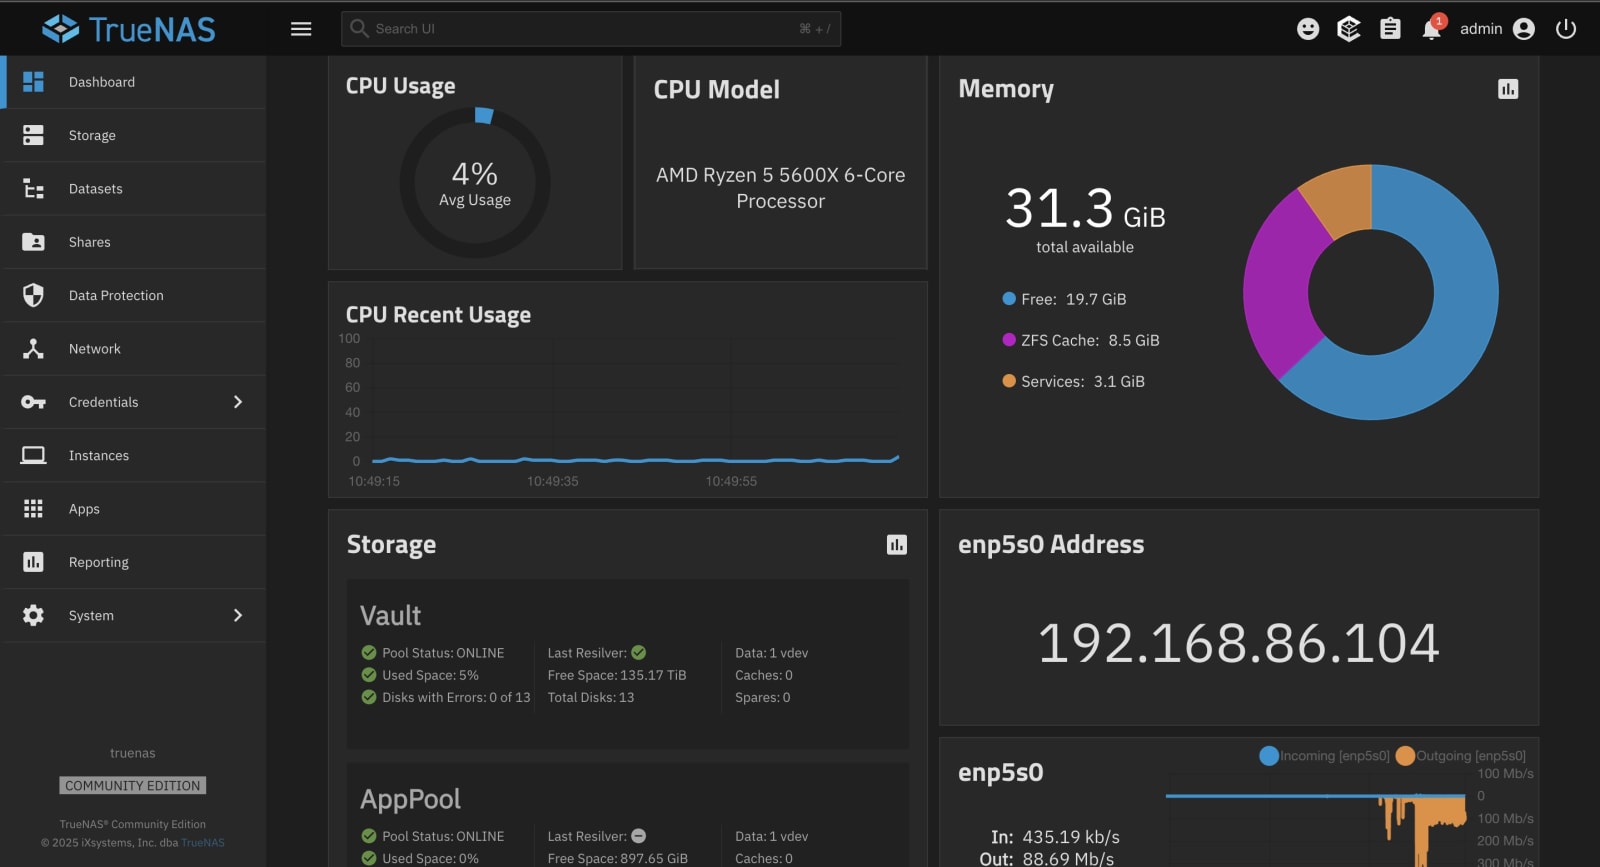
Task: Click the TrueNAS logo
Action: (129, 29)
